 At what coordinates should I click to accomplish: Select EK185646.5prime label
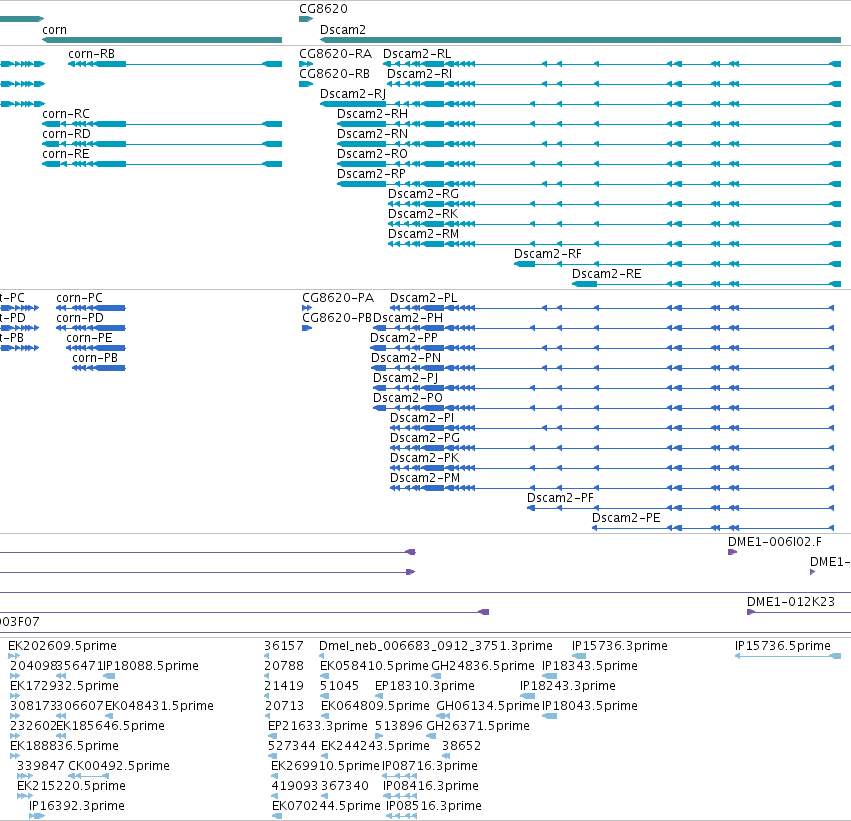[x=110, y=727]
